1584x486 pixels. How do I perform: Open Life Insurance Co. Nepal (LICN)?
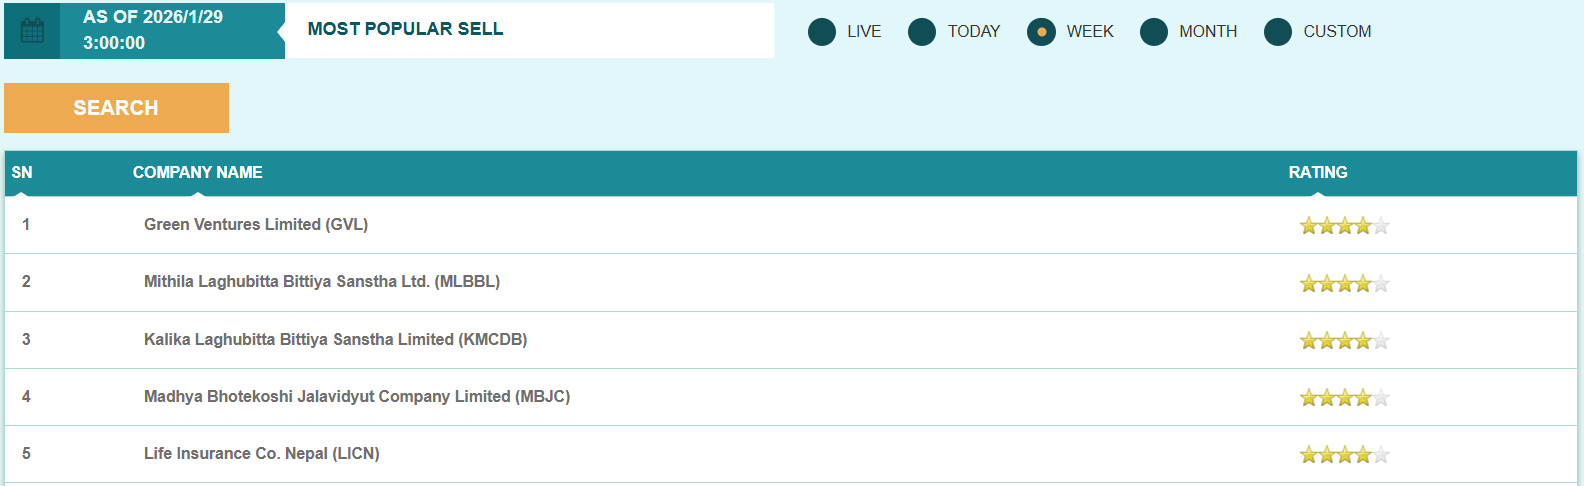[261, 454]
